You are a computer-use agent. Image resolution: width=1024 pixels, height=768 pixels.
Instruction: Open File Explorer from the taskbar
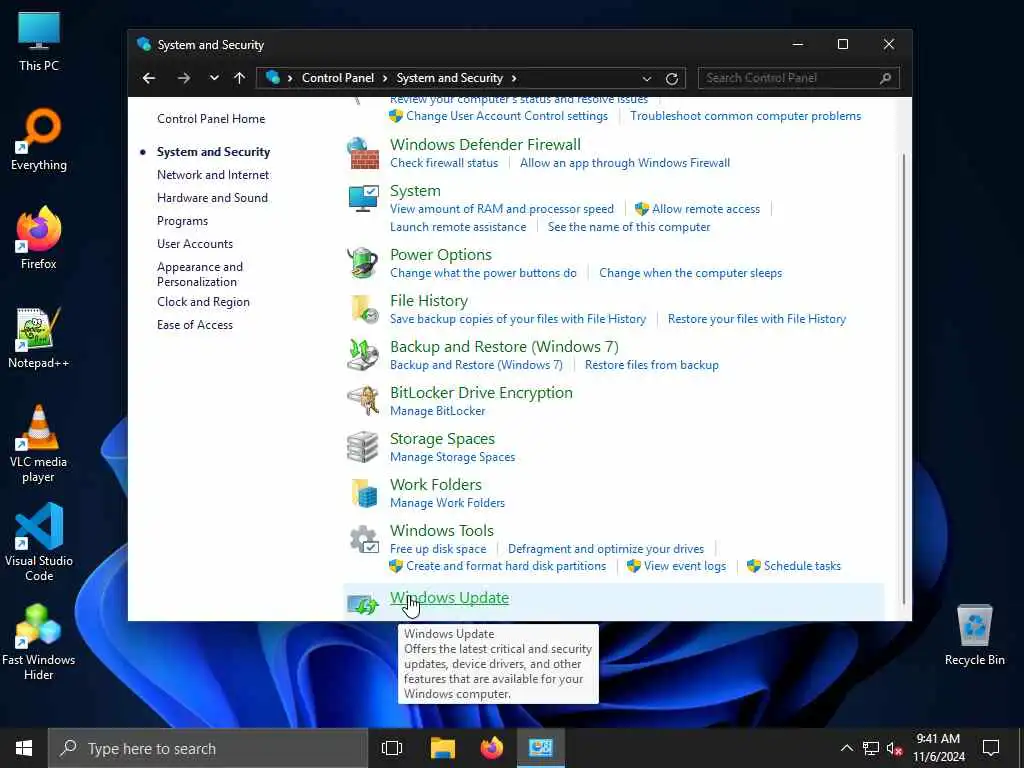(x=442, y=748)
